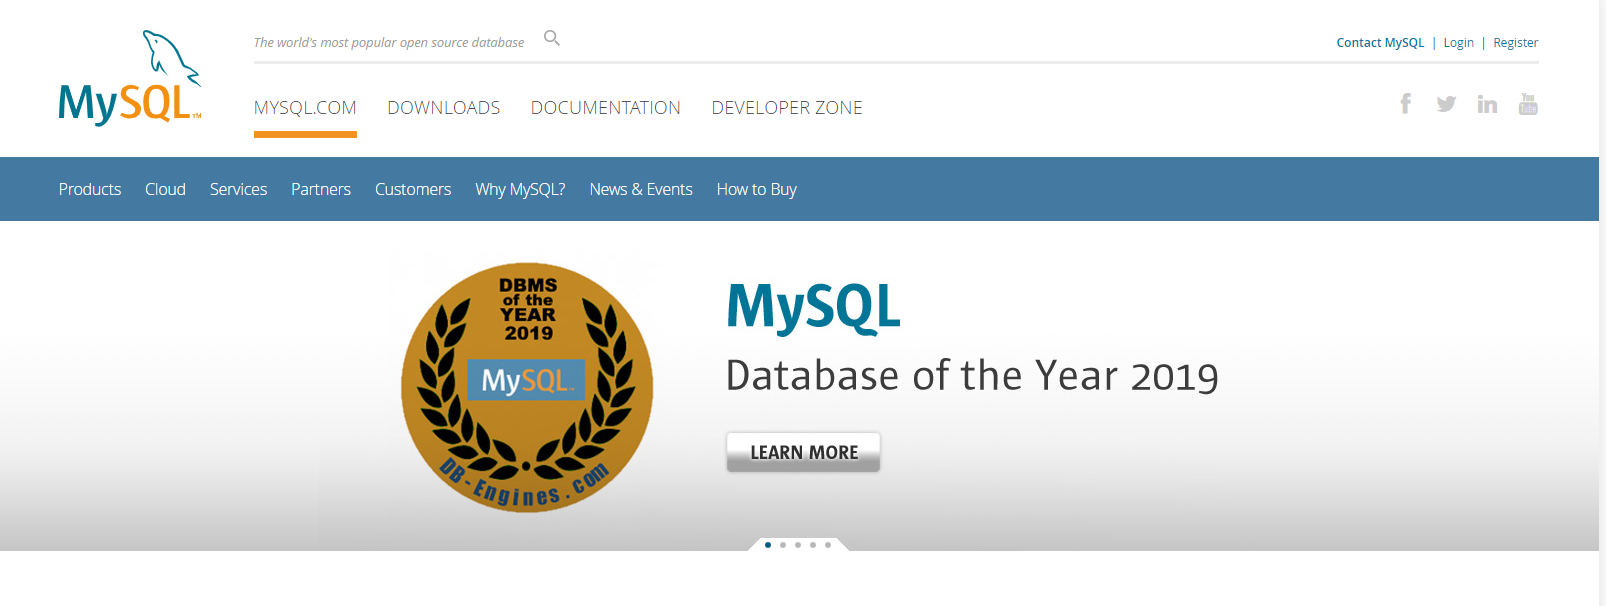This screenshot has width=1606, height=606.
Task: Open the YouTube icon
Action: [1528, 104]
